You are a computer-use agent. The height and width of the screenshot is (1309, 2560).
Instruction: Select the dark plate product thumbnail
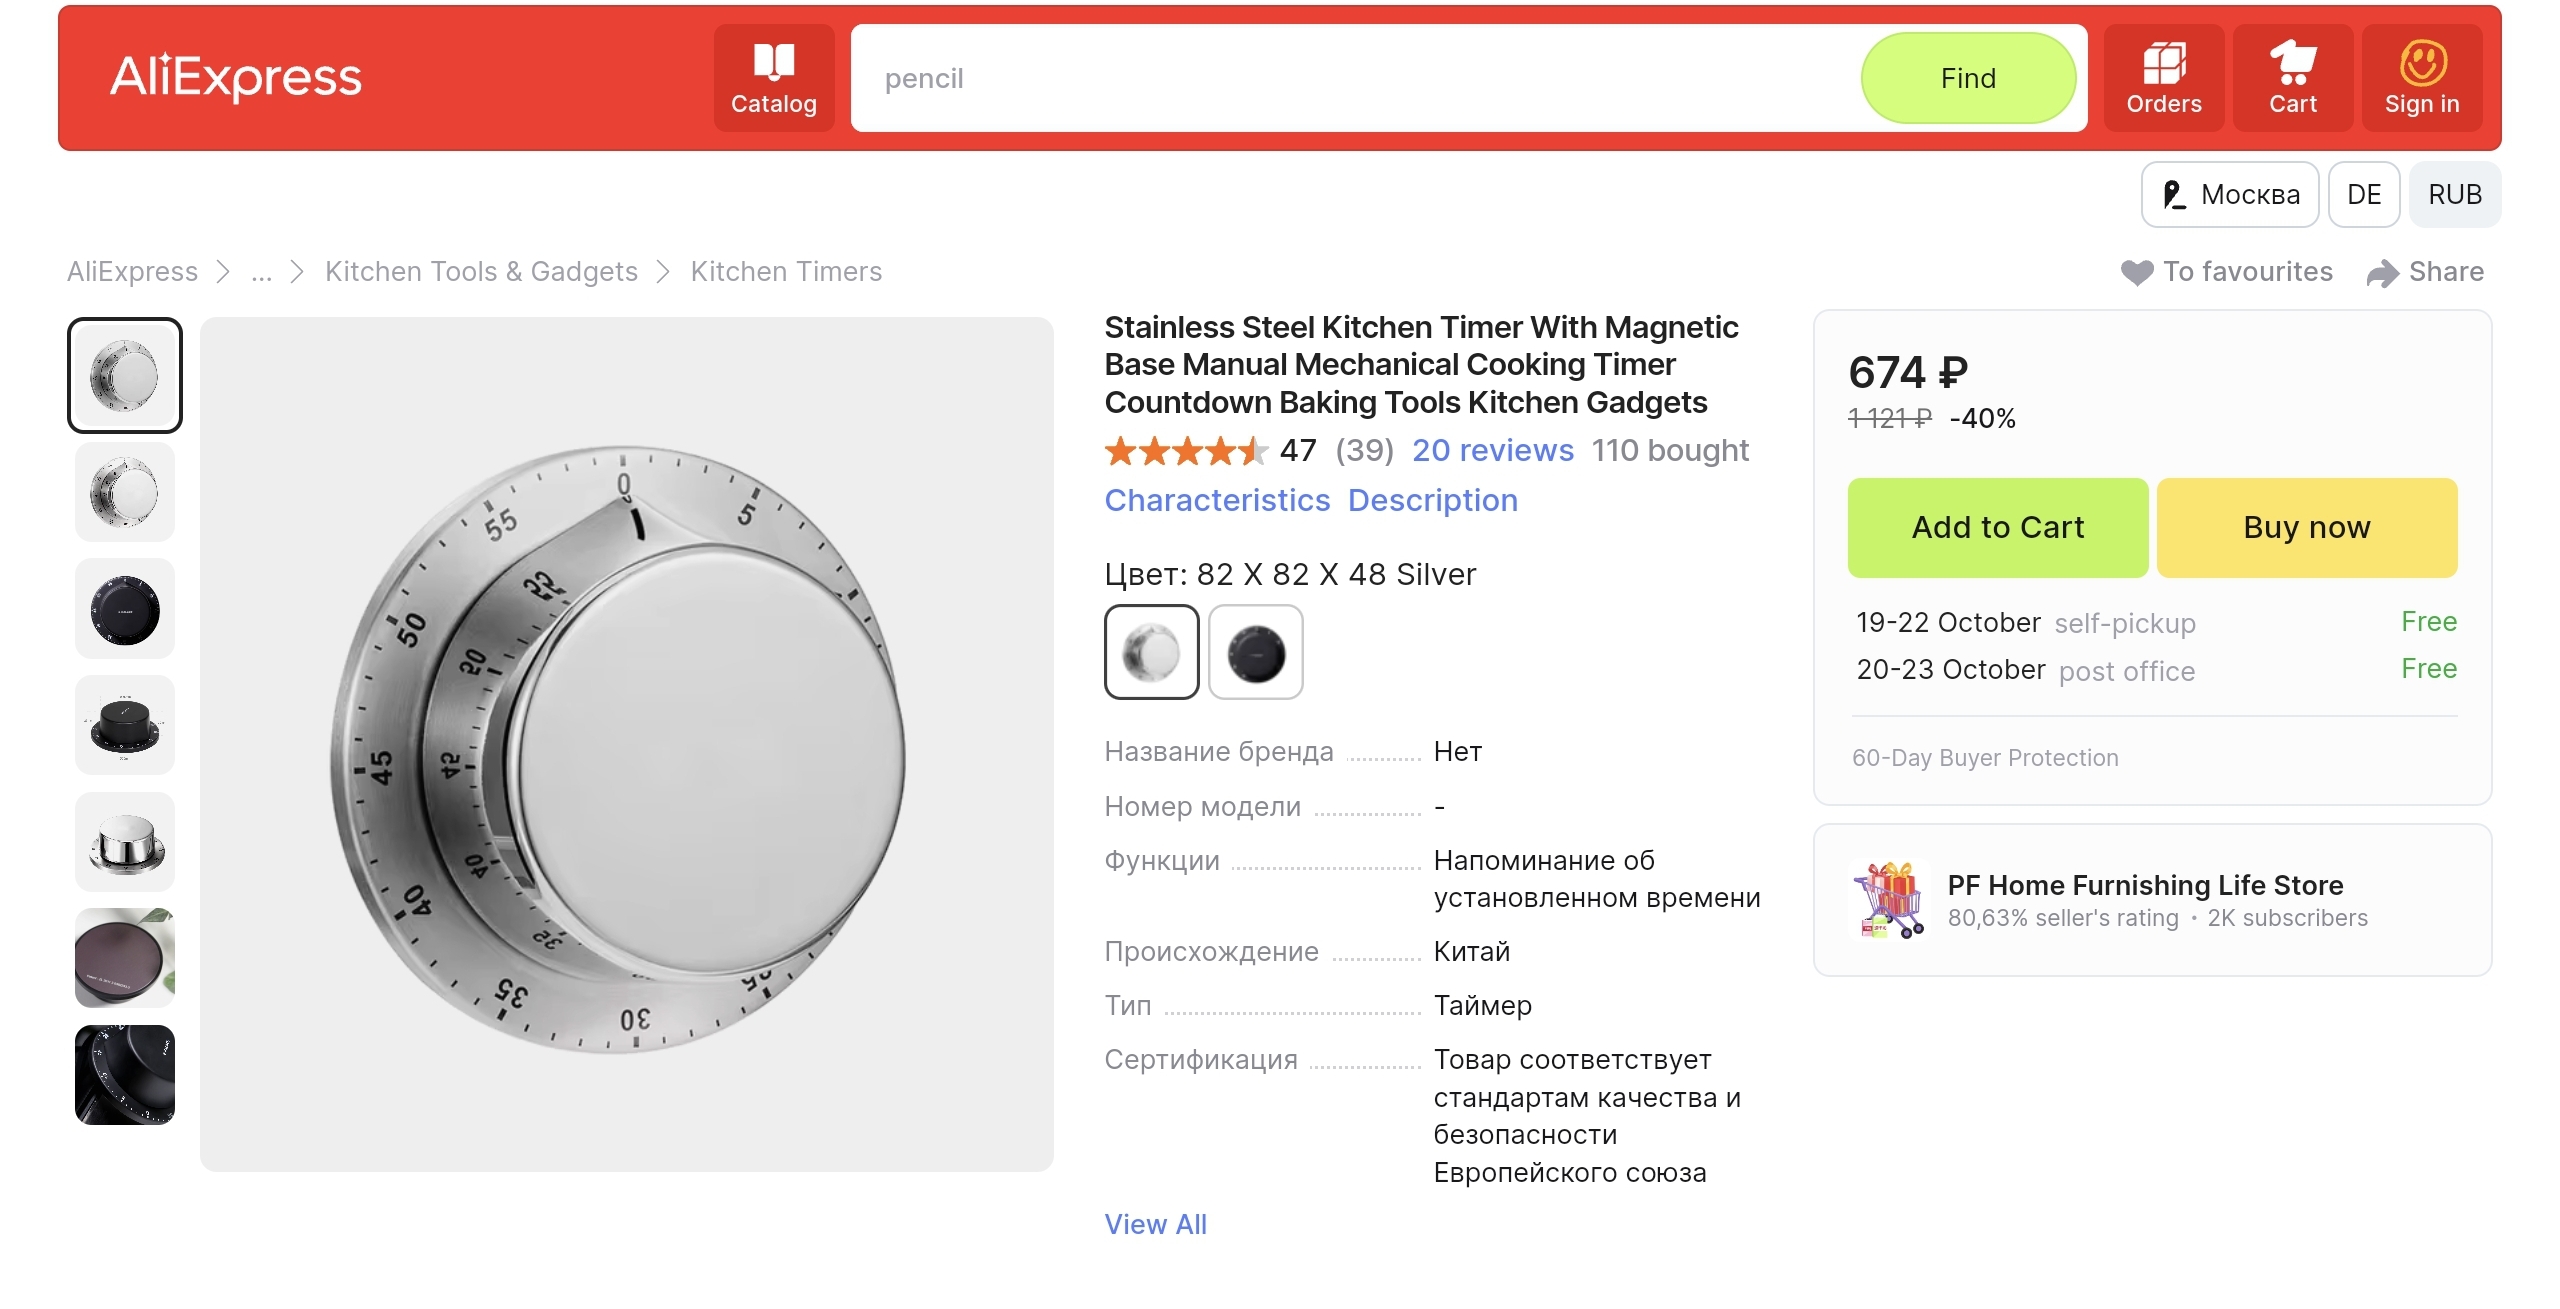pos(125,958)
